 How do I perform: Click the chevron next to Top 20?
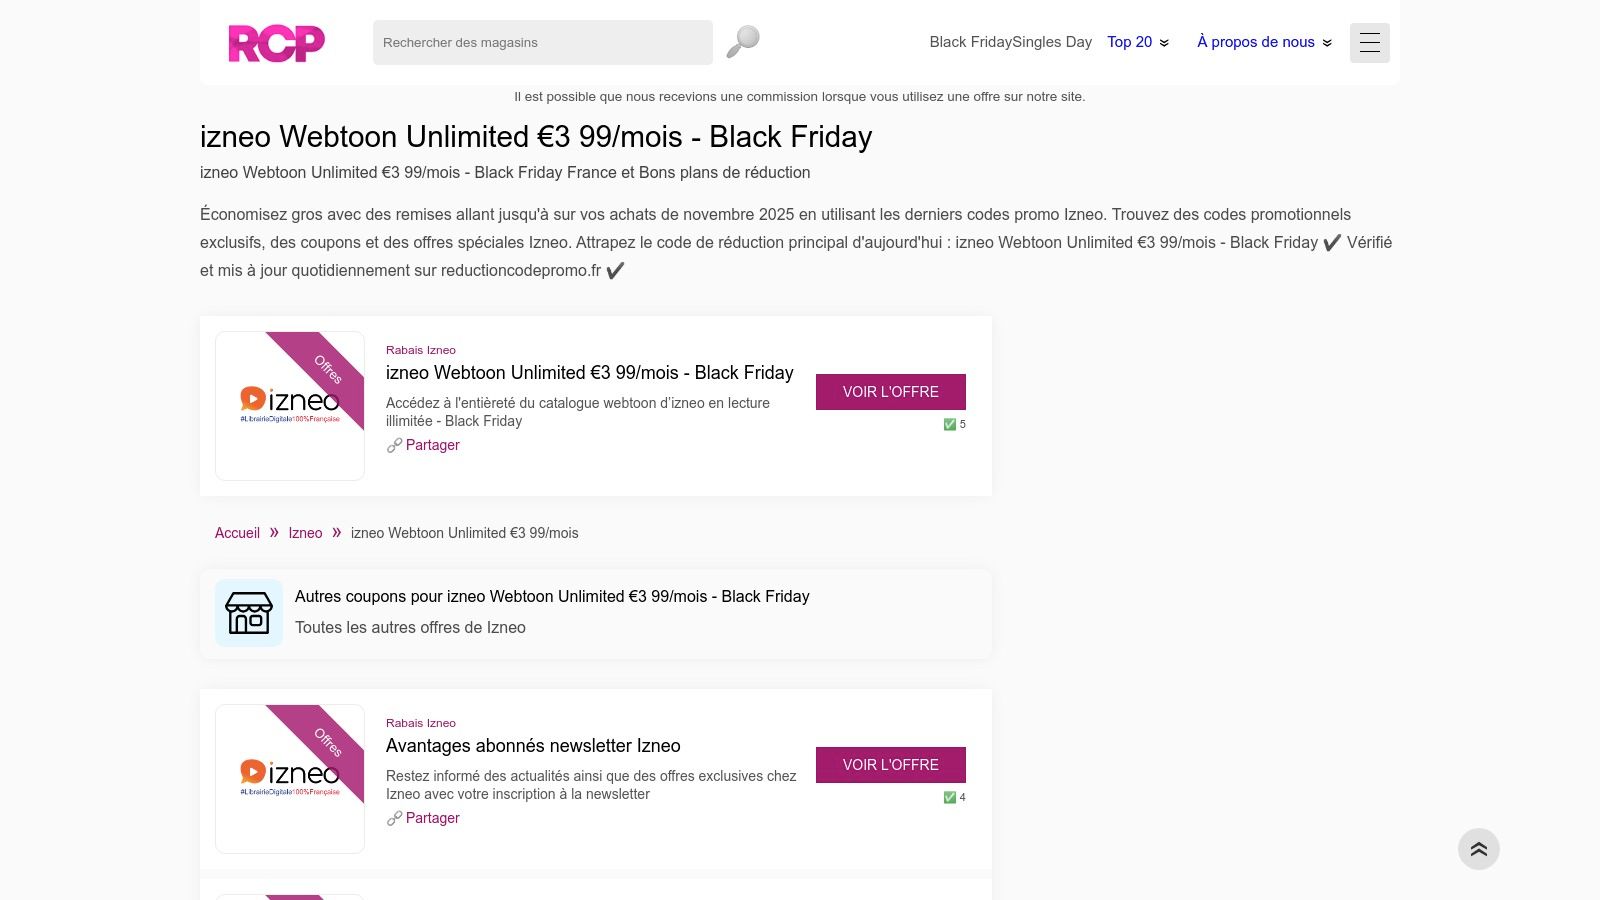tap(1163, 43)
